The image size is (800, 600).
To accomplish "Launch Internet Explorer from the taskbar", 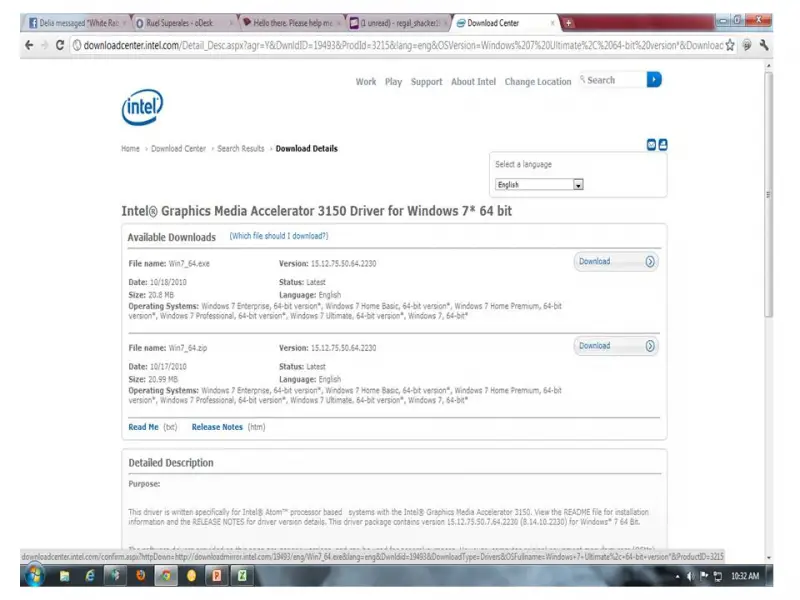I will coord(90,576).
